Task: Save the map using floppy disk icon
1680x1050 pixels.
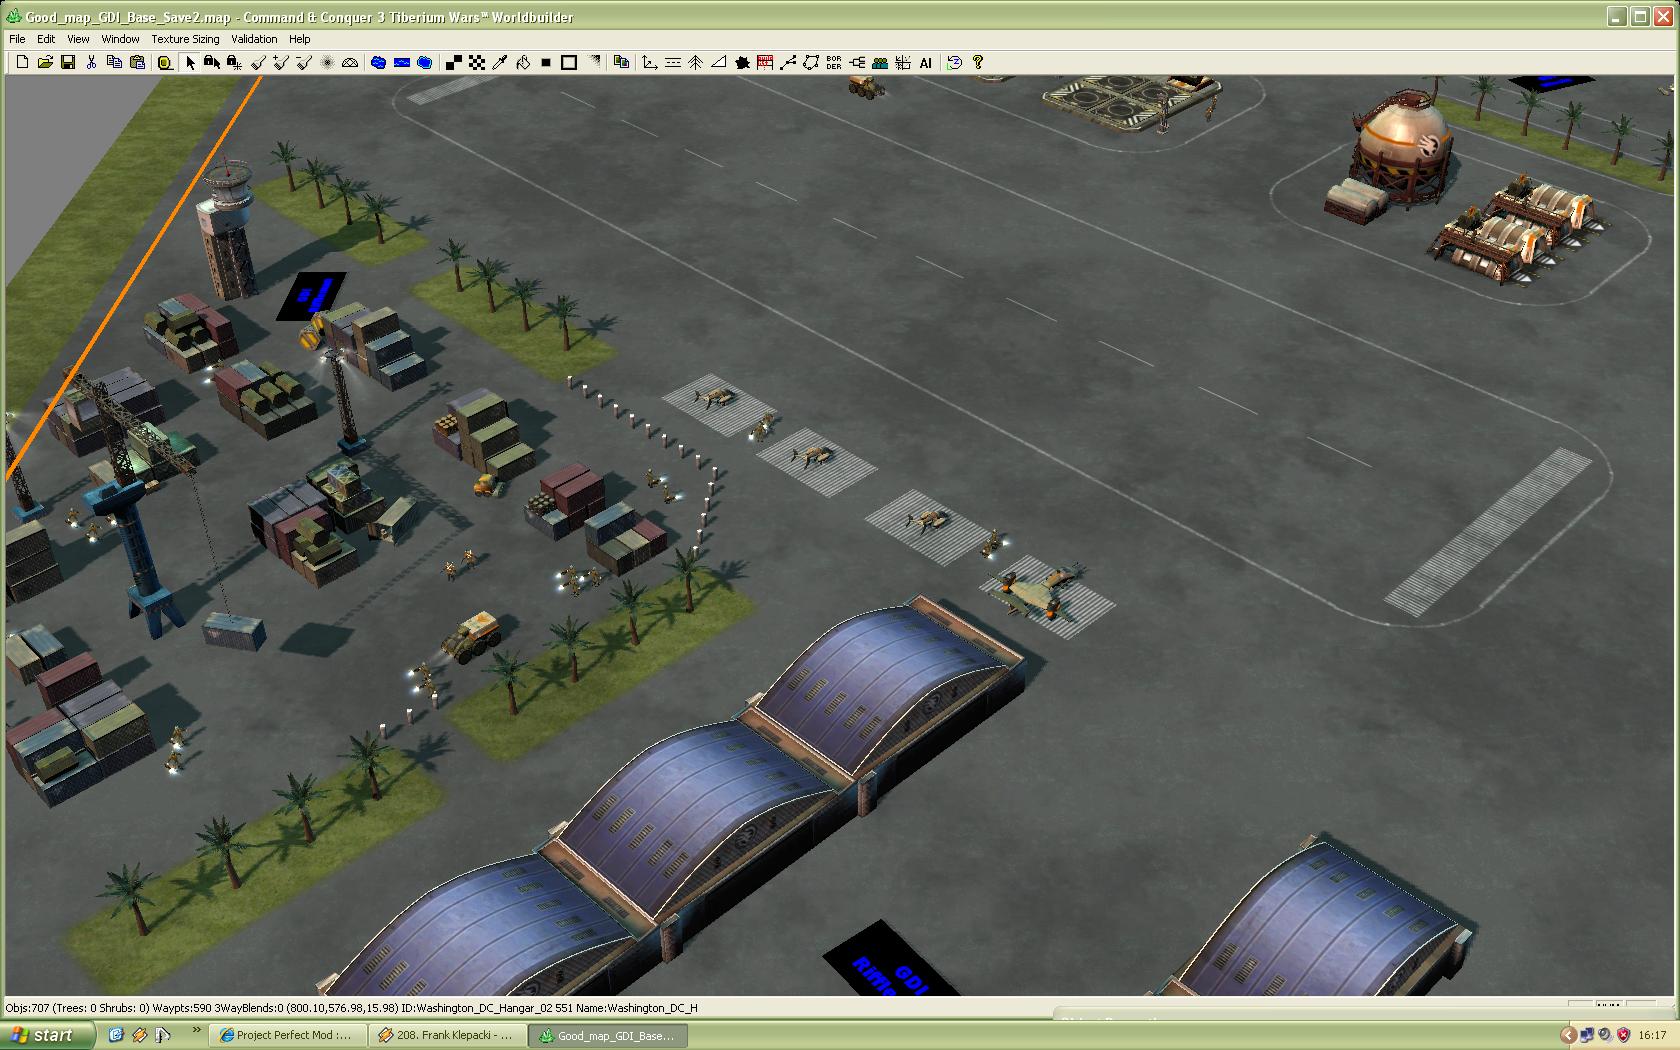Action: point(68,62)
